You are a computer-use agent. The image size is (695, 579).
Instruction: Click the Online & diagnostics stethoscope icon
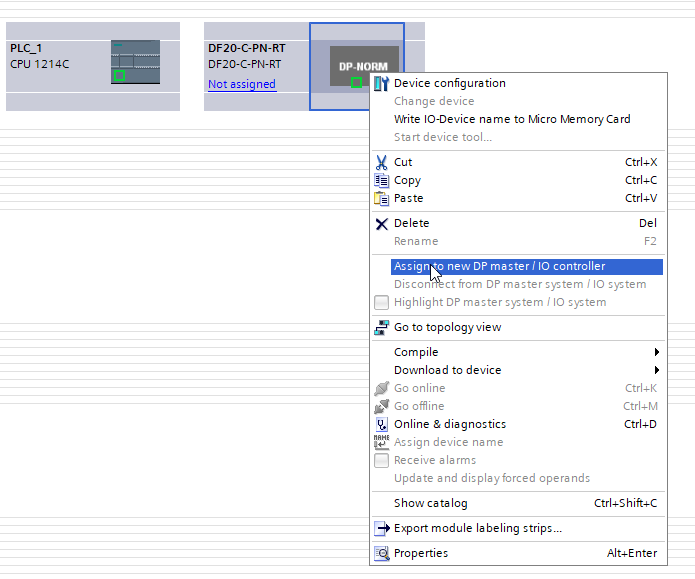pos(381,424)
